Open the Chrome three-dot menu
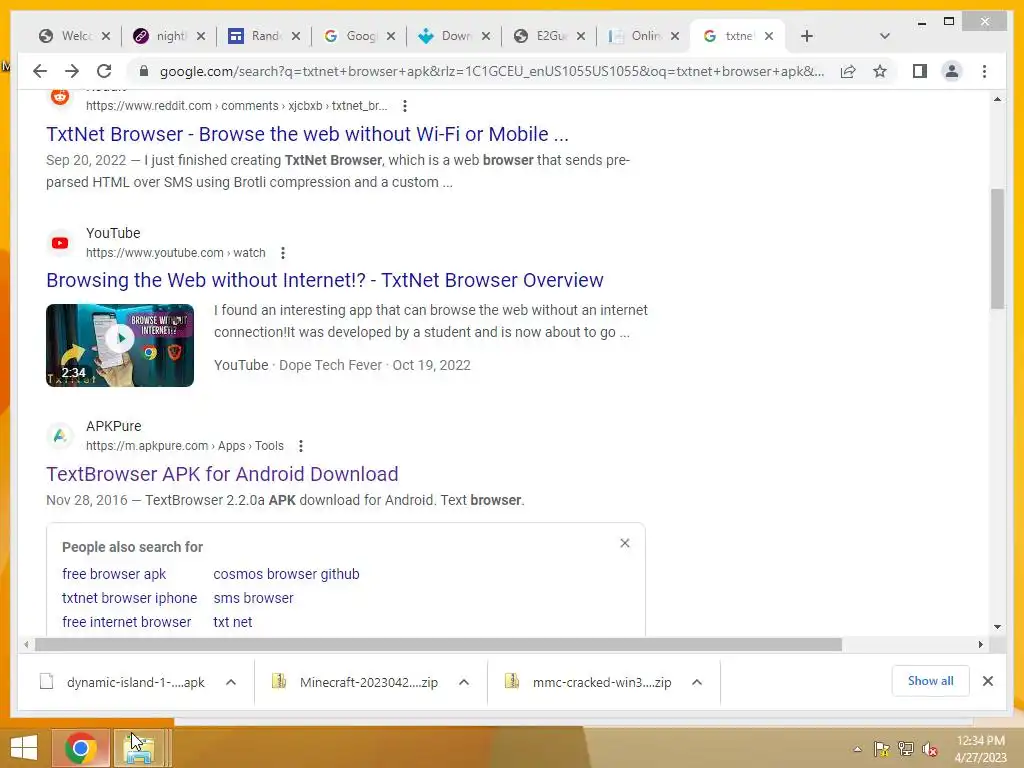The image size is (1024, 768). tap(984, 71)
